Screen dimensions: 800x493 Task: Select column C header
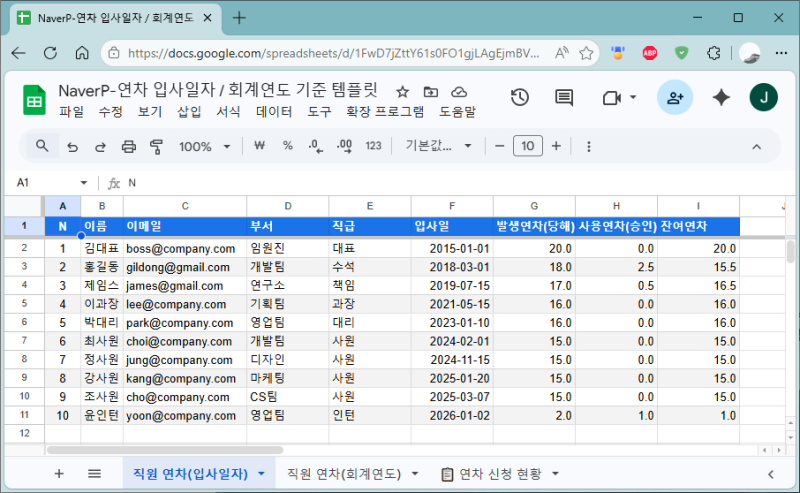click(x=185, y=206)
